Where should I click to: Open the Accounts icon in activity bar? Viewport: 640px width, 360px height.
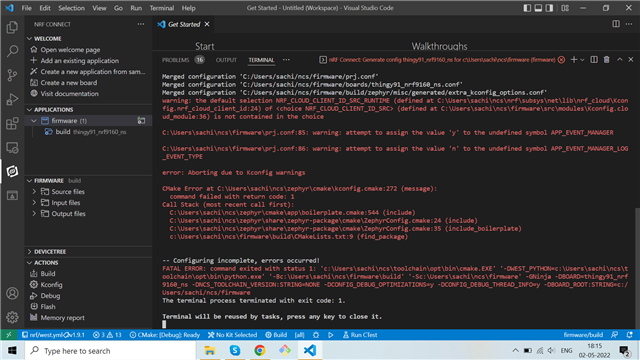[12, 293]
